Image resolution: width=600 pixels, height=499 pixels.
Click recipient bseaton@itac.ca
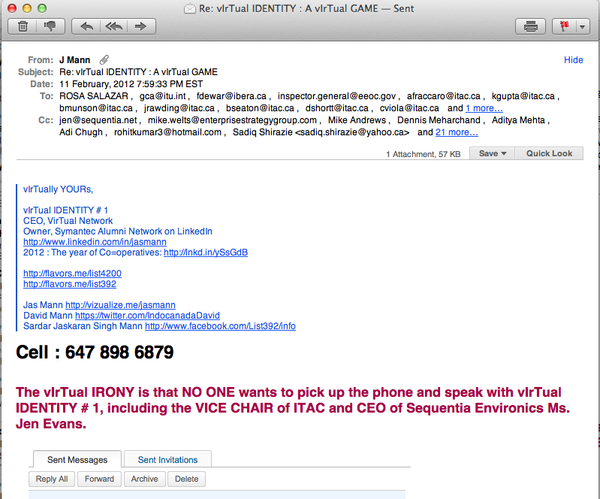[260, 108]
